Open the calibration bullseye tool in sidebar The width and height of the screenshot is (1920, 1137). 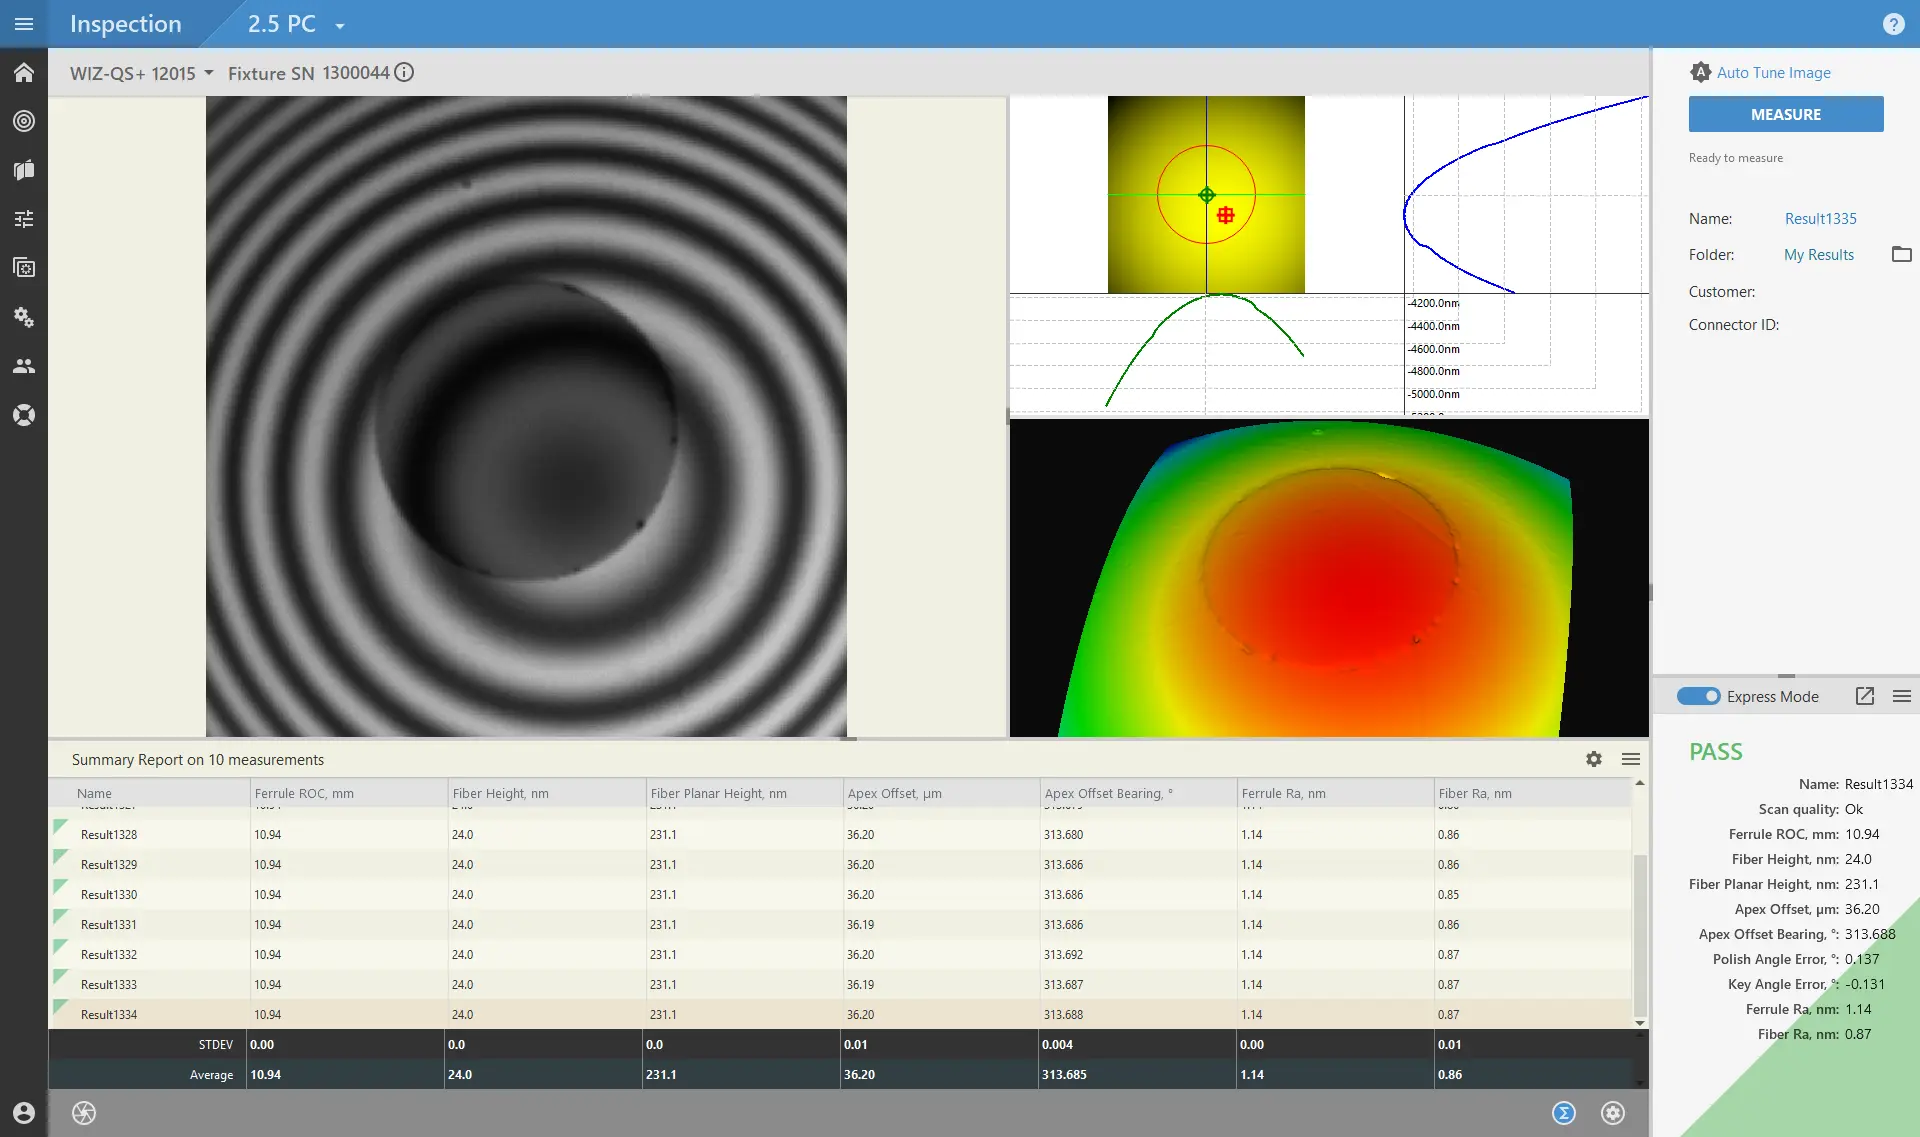coord(24,121)
